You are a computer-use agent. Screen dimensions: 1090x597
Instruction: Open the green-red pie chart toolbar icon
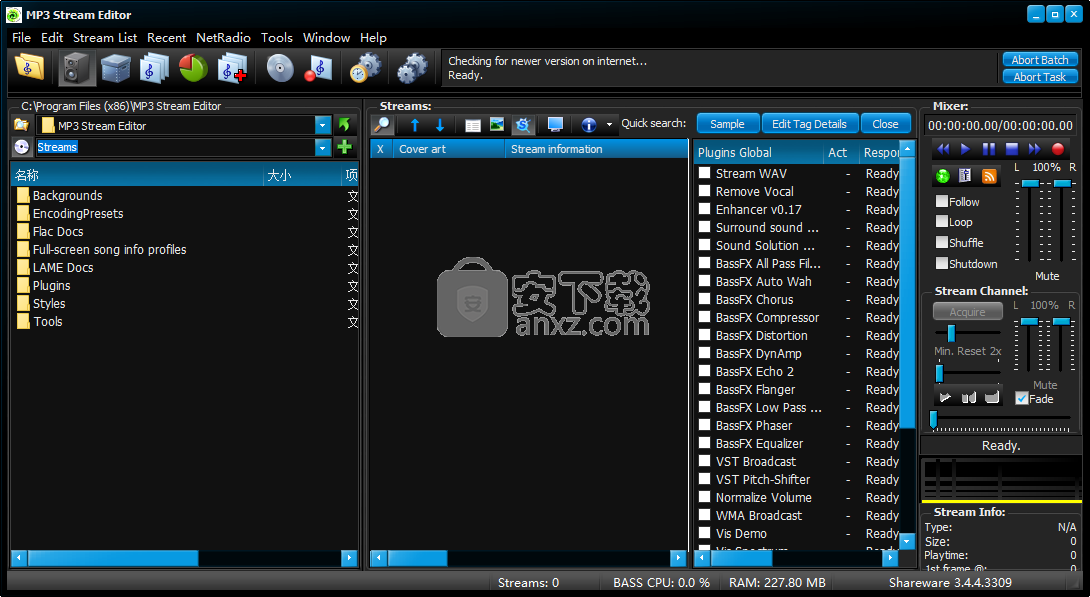[193, 68]
